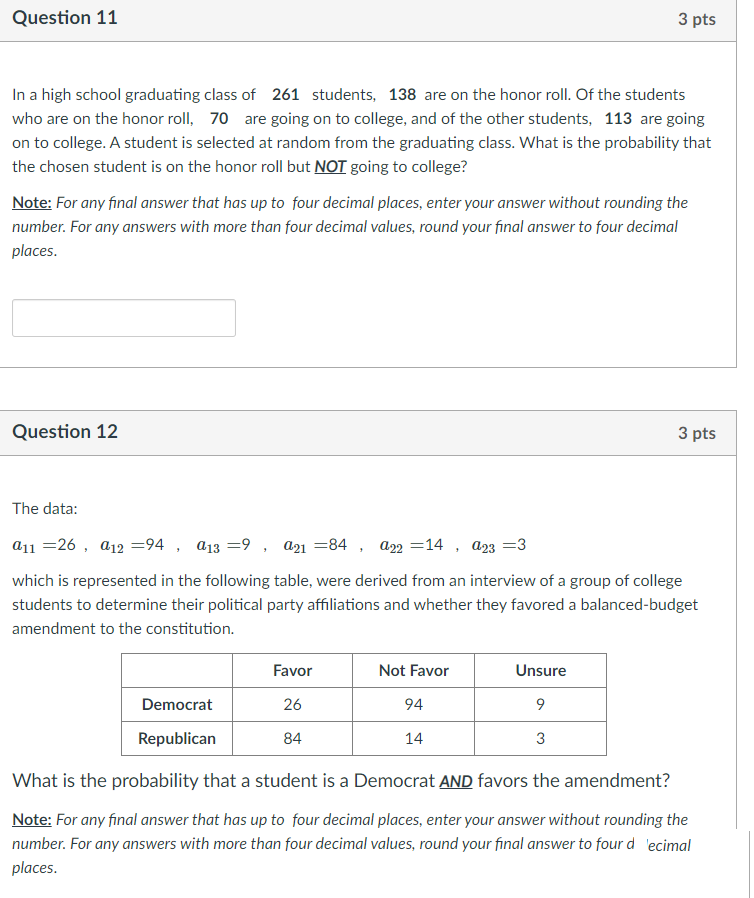The width and height of the screenshot is (754, 898).
Task: Select the Unsure column header
Action: (x=539, y=670)
